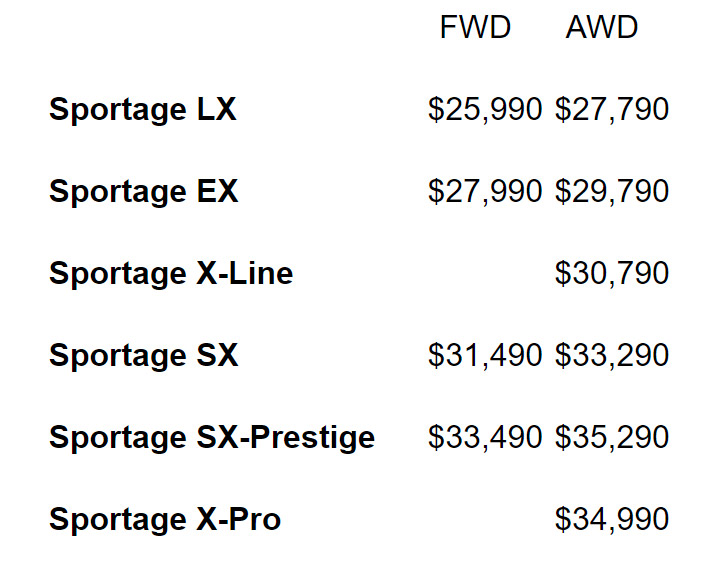Select the $29,790 EX AWD price
This screenshot has width=727, height=561.
612,191
